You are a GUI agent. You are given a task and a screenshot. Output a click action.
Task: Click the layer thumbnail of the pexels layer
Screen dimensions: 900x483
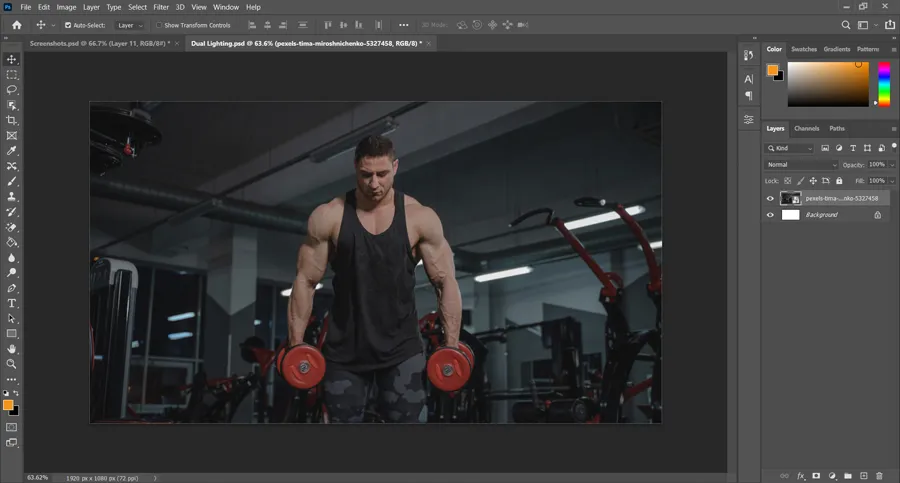click(x=790, y=199)
